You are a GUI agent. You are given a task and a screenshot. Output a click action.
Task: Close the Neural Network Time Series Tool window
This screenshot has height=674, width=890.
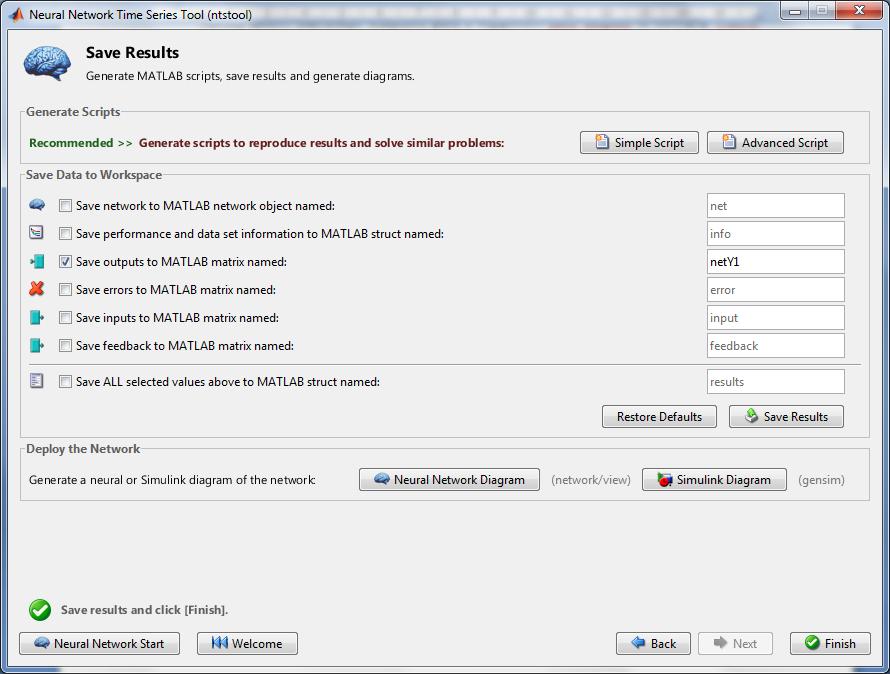tap(859, 11)
